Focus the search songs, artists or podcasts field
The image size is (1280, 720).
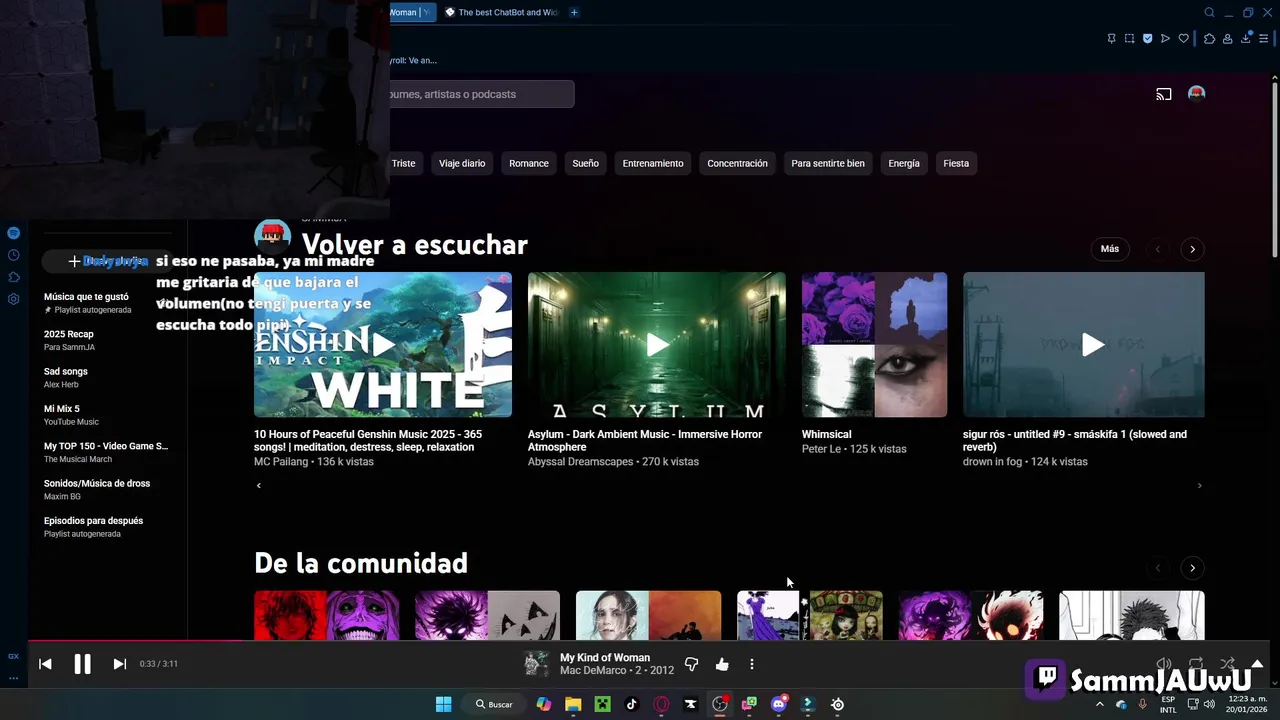(x=482, y=94)
